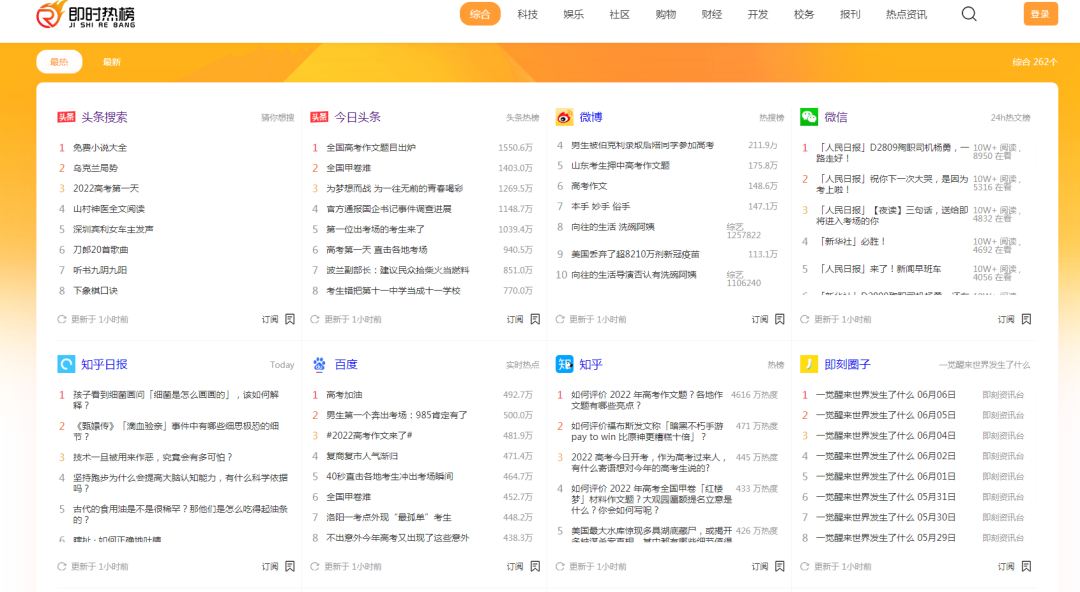Viewport: 1080px width, 592px height.
Task: Click bookmark icon on 头条搜索 card
Action: pyautogui.click(x=290, y=319)
